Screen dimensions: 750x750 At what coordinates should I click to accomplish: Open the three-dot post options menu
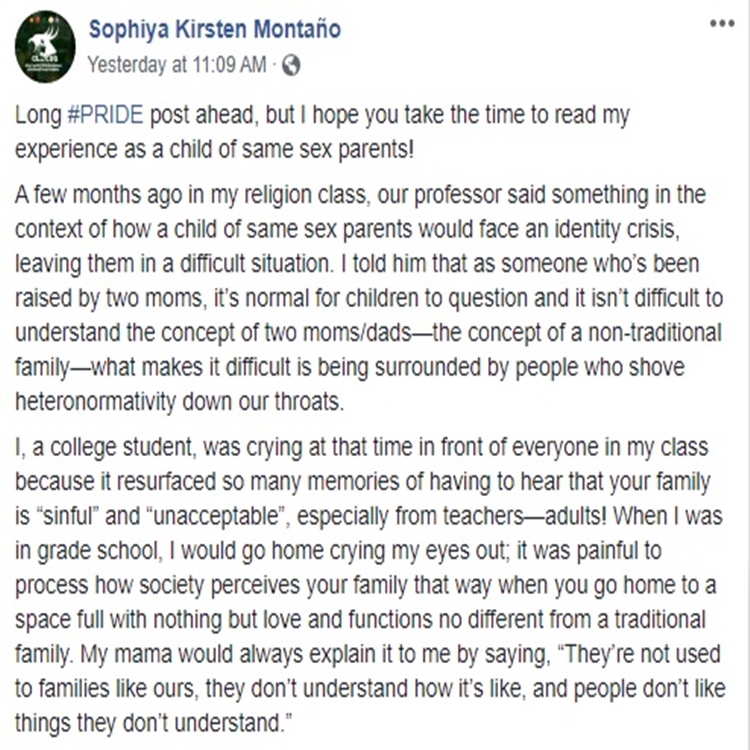pos(722,23)
